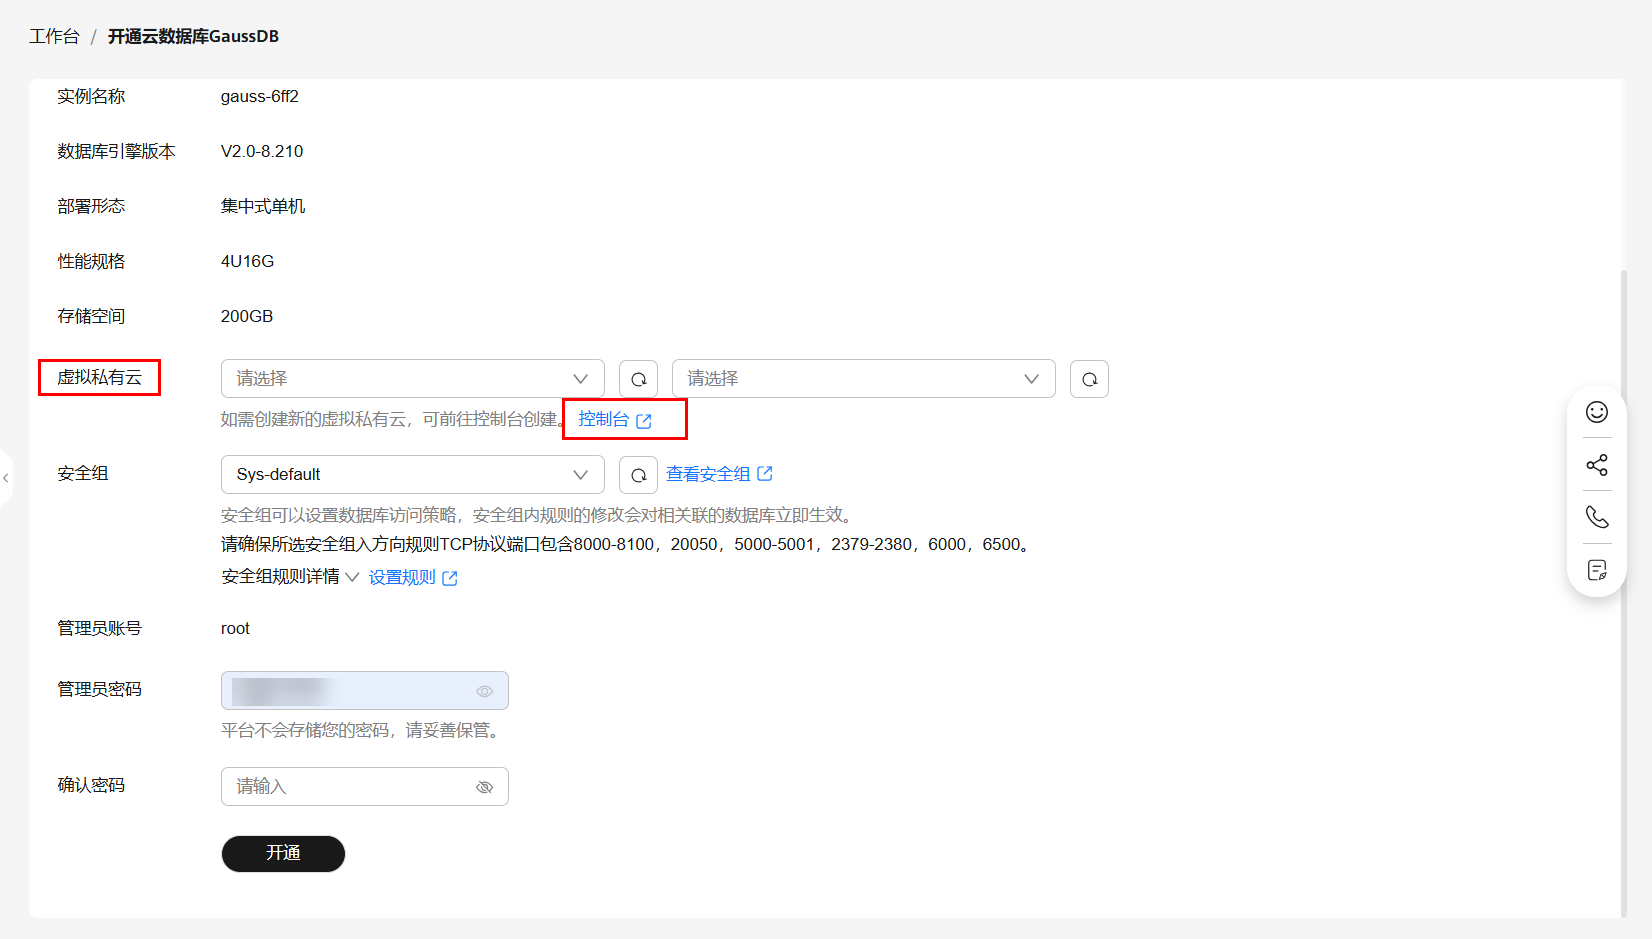1652x939 pixels.
Task: Open the second 请选择 subnet dropdown
Action: pyautogui.click(x=863, y=379)
